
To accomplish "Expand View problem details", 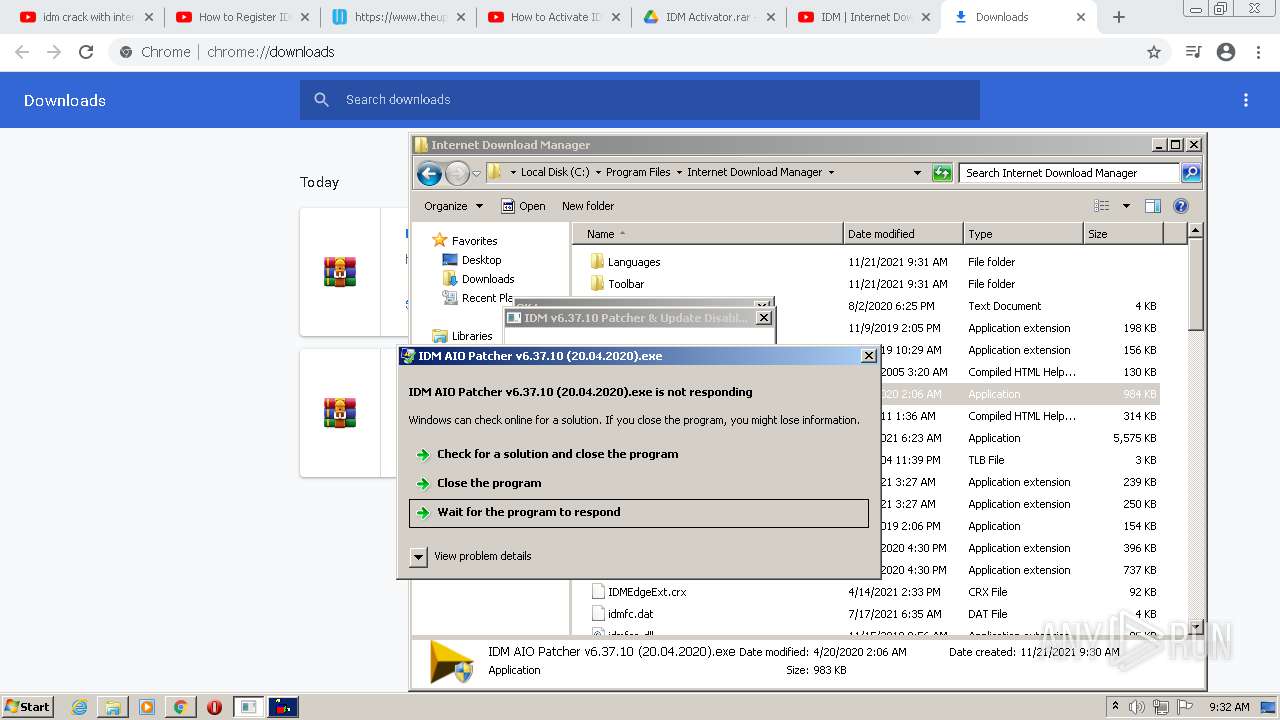I will pos(419,557).
